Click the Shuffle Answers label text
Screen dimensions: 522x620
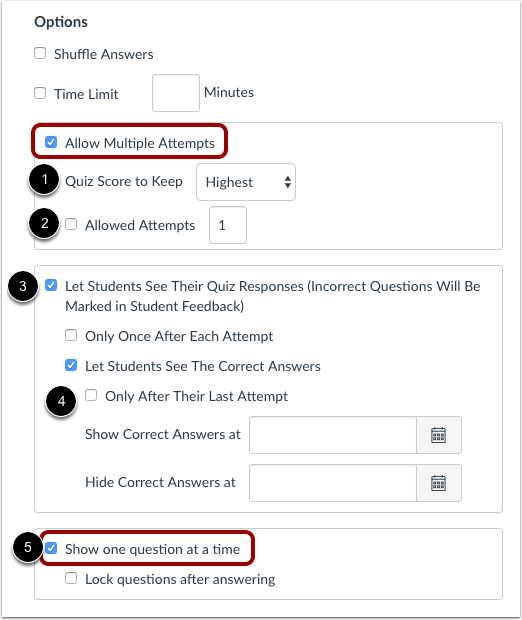pyautogui.click(x=104, y=54)
